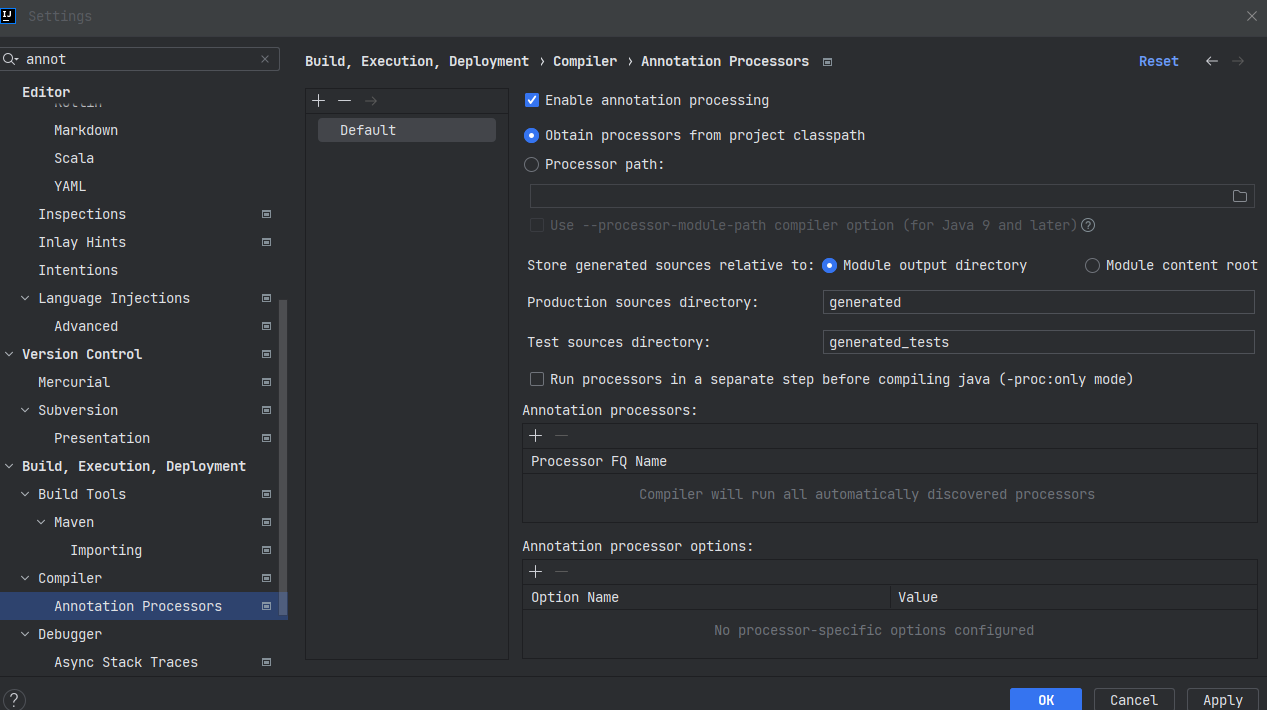Viewport: 1267px width, 710px height.
Task: Clear the search field with X icon
Action: (265, 59)
